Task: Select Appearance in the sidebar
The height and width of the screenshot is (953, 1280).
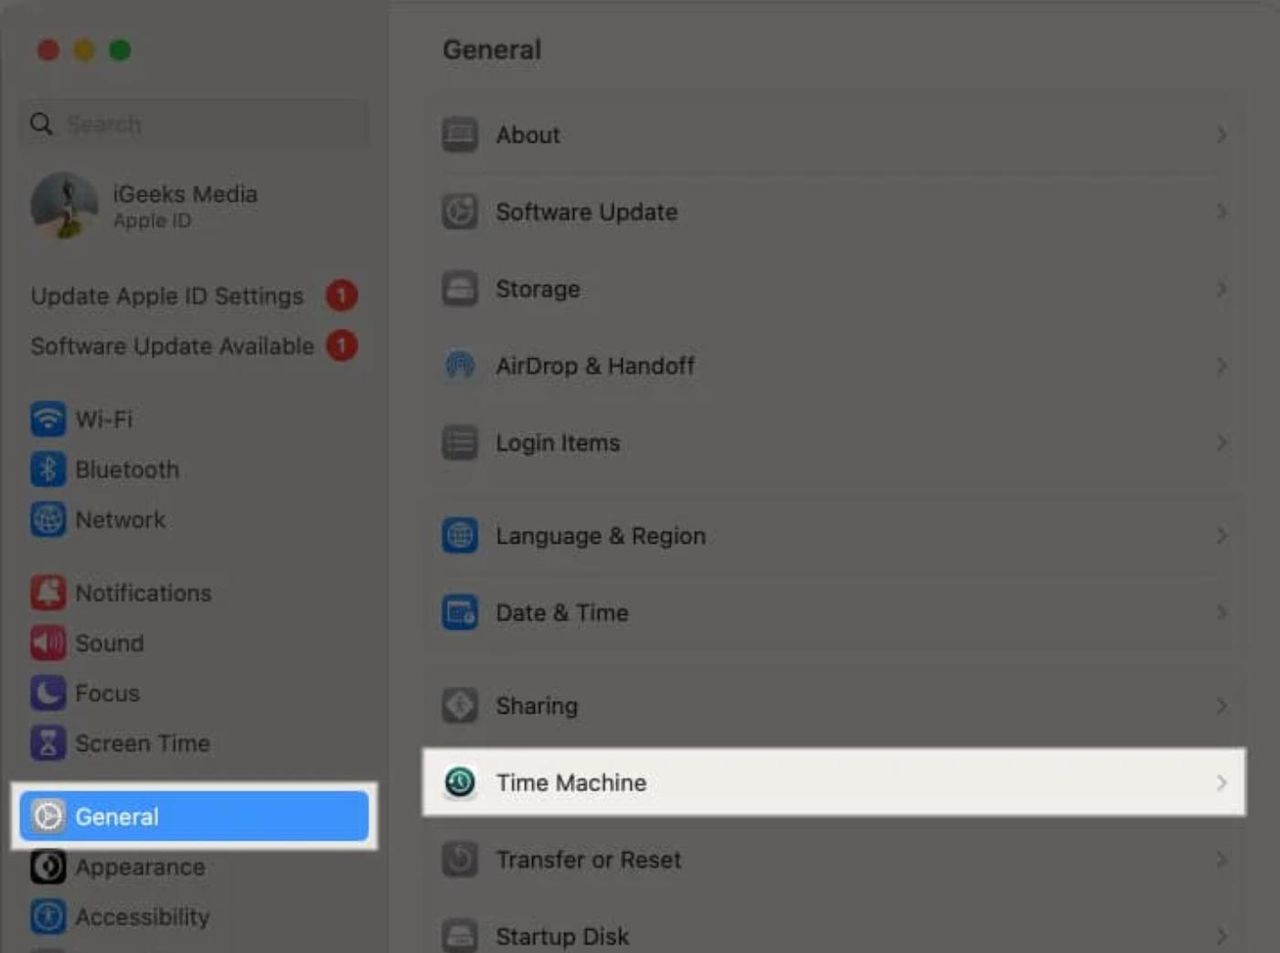Action: click(x=140, y=867)
